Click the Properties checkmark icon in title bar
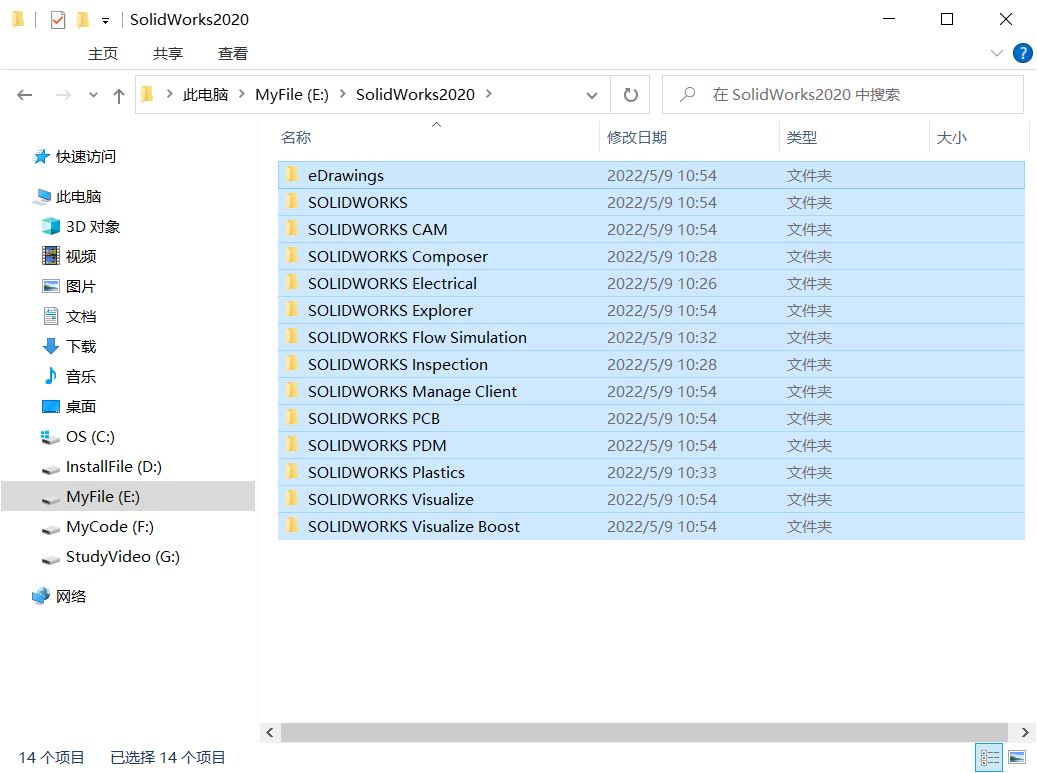This screenshot has height=773, width=1037. click(58, 20)
